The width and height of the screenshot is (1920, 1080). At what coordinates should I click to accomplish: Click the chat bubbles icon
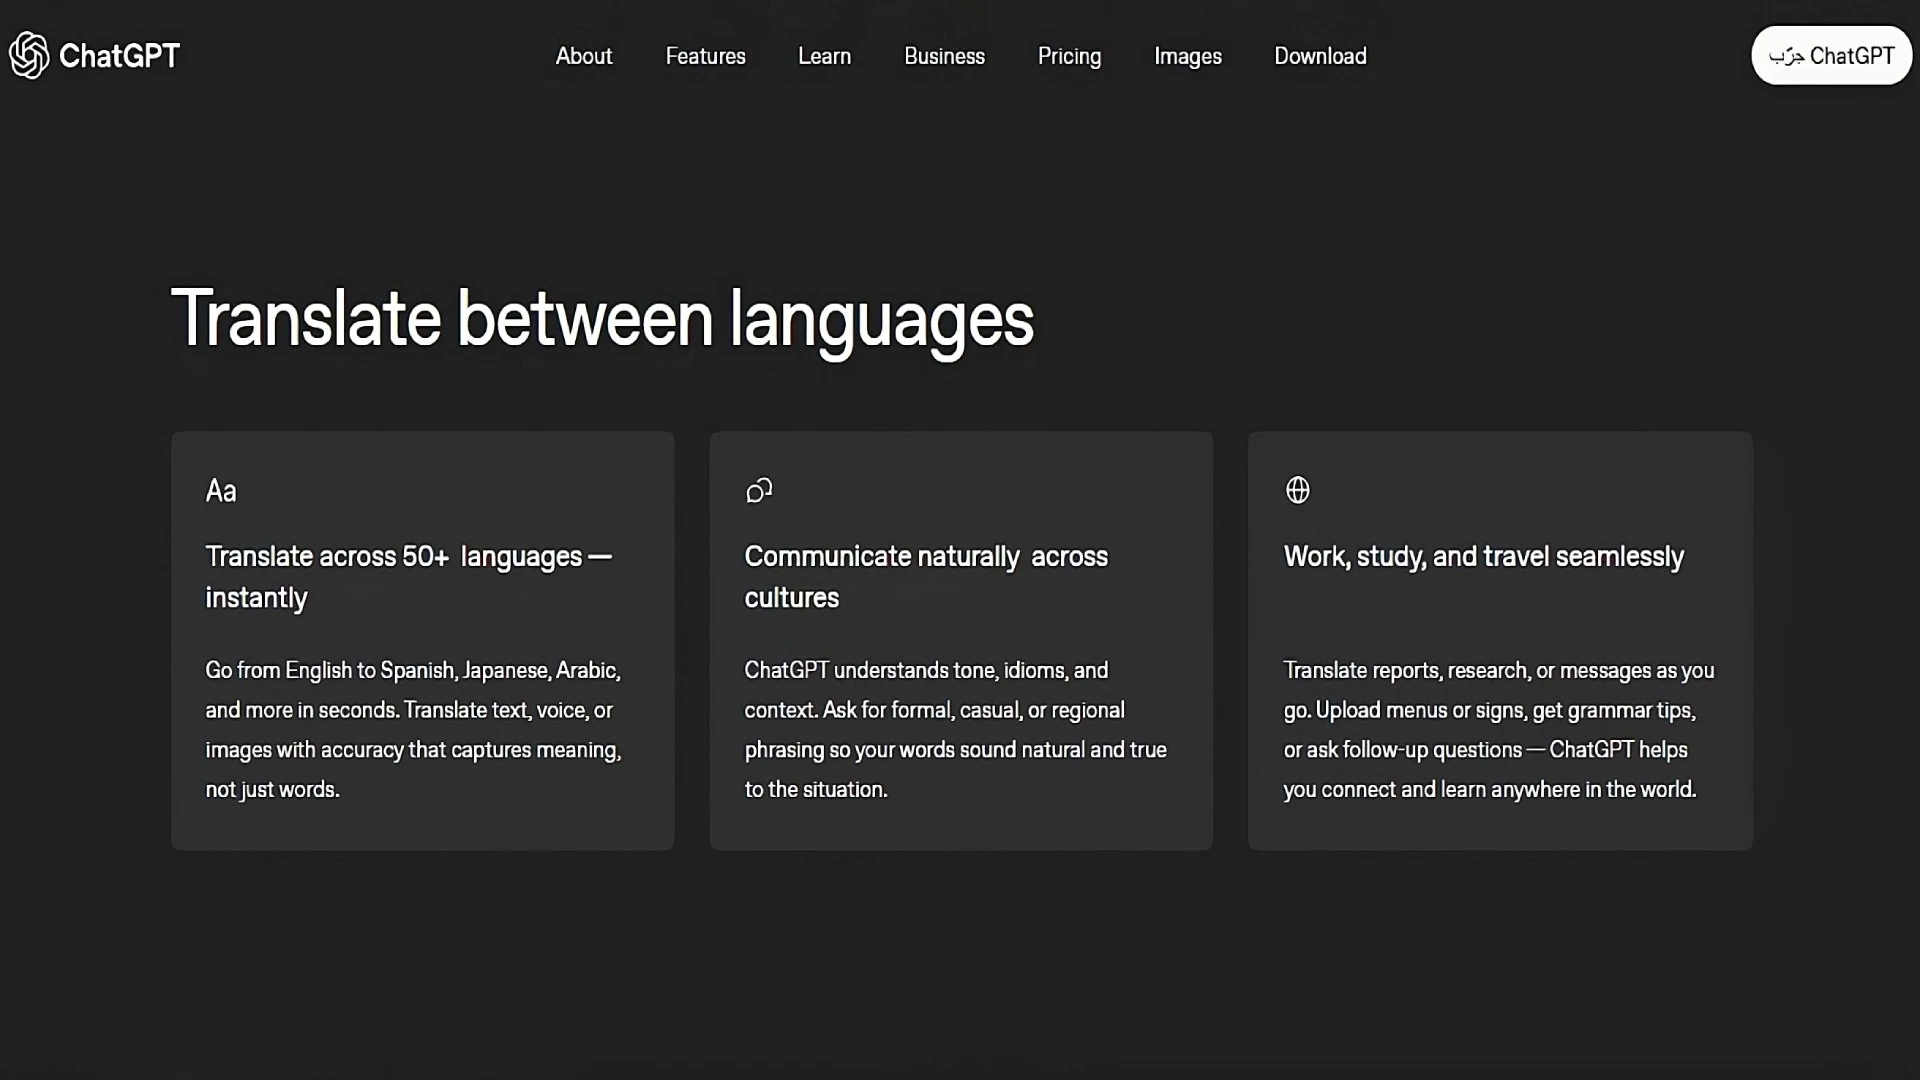pyautogui.click(x=759, y=490)
